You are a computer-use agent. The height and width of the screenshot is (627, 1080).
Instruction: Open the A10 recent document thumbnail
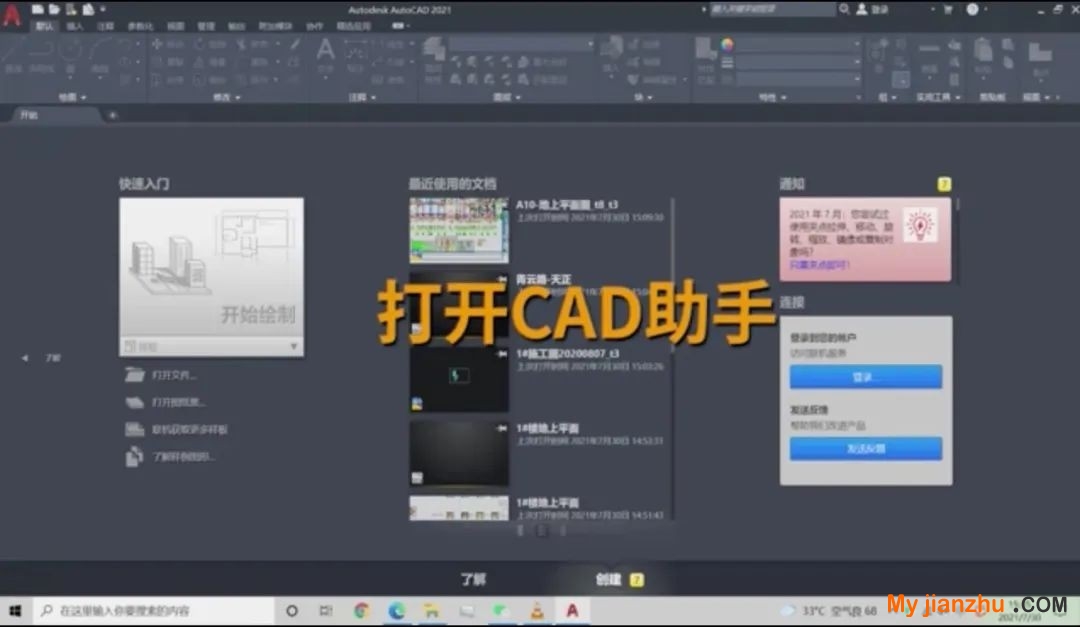click(x=459, y=230)
